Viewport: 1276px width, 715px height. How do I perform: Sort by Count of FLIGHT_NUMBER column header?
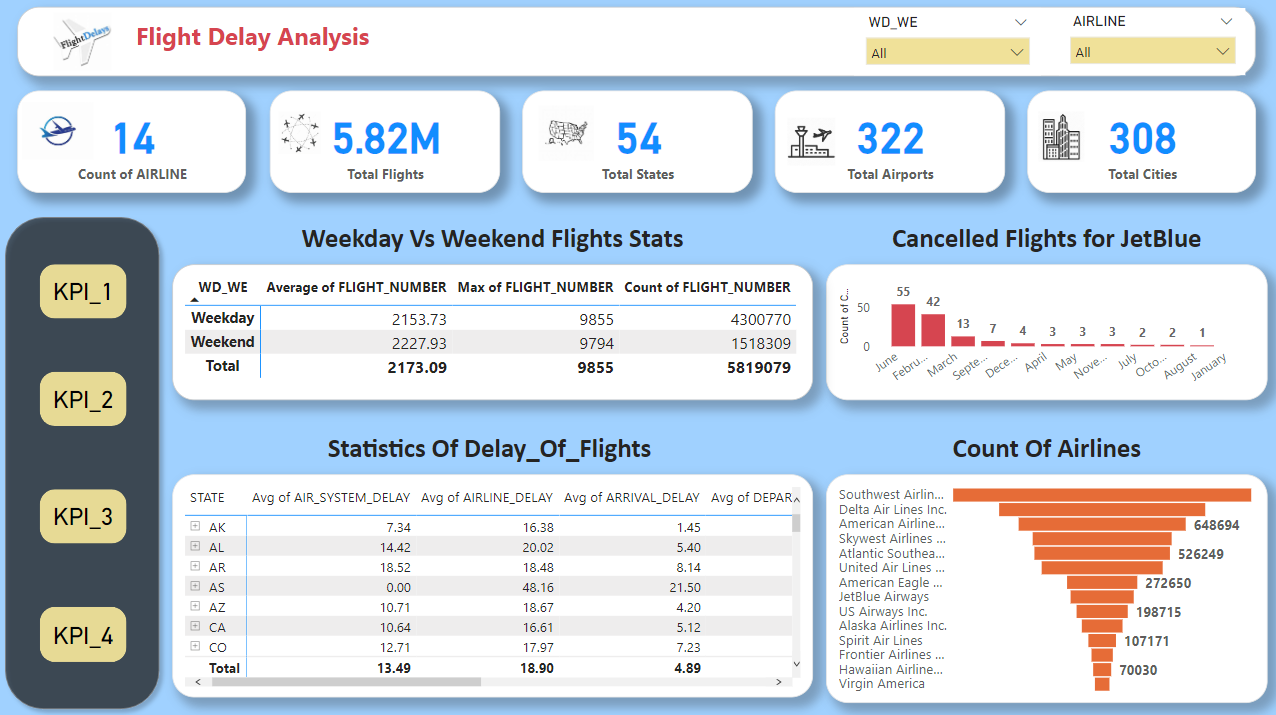707,287
